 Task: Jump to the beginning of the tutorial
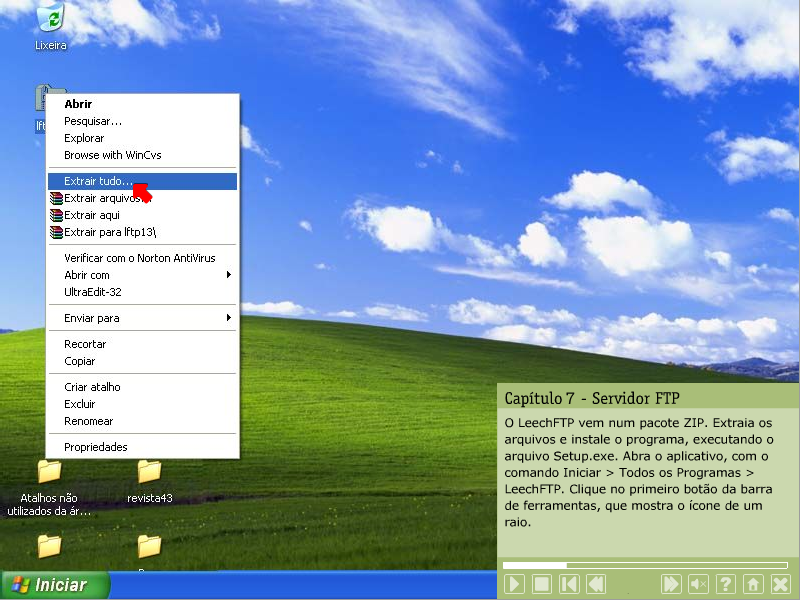[x=568, y=584]
